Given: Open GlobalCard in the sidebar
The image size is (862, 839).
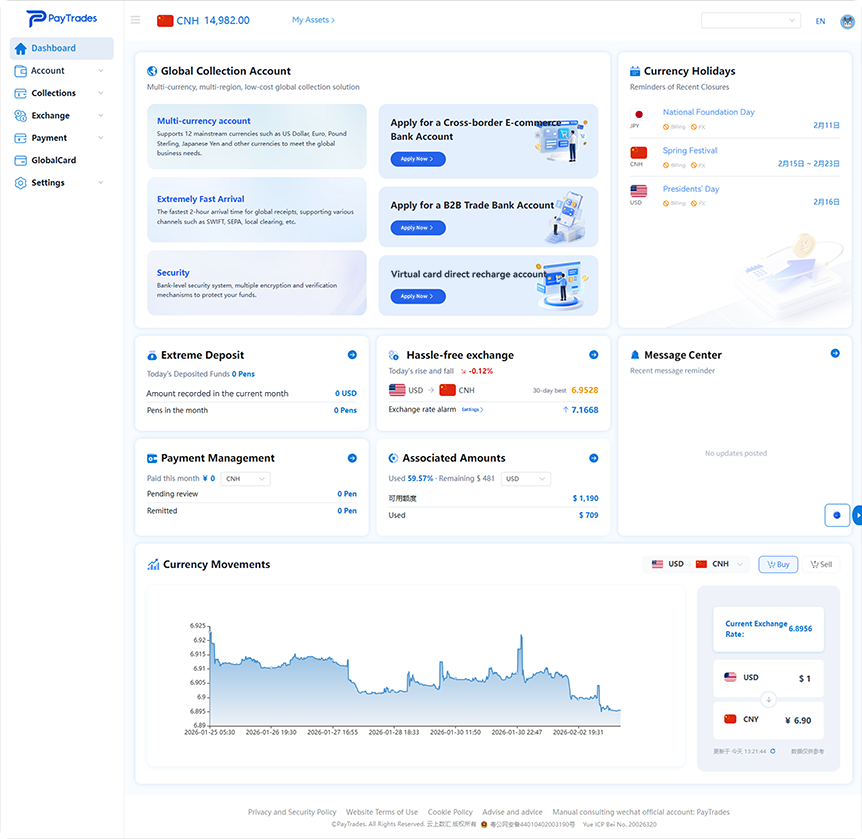Looking at the screenshot, I should click(x=53, y=160).
